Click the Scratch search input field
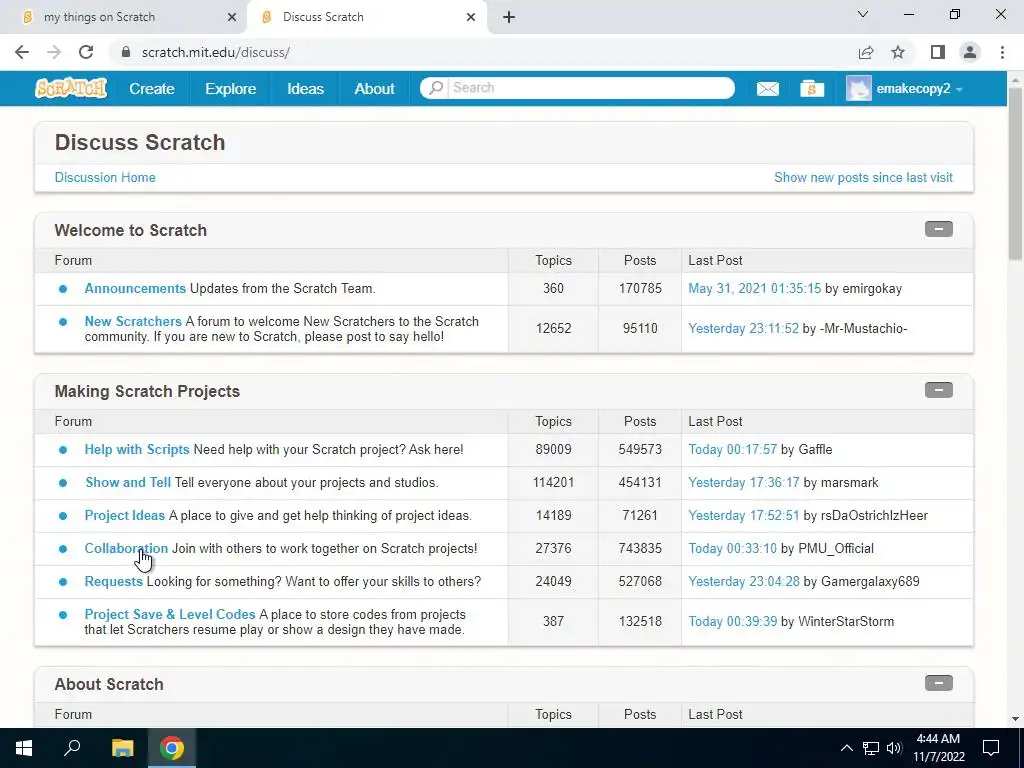This screenshot has width=1024, height=768. (591, 88)
